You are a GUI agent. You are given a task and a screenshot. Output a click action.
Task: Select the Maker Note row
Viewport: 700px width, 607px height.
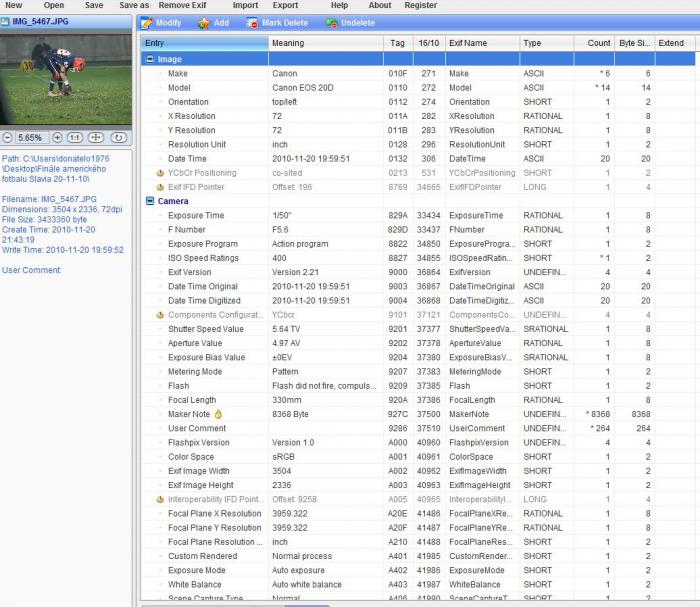click(x=188, y=414)
